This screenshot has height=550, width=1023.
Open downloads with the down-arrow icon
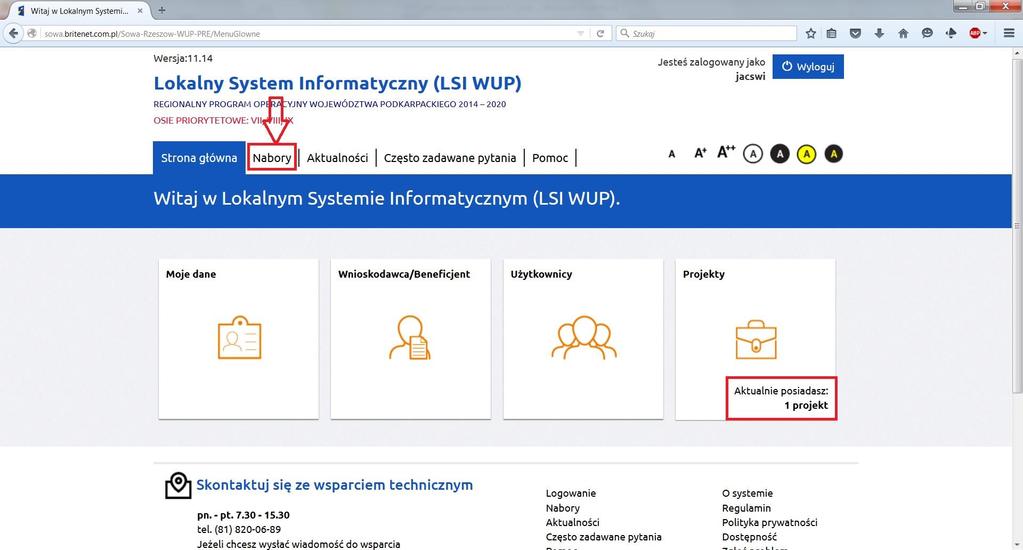[x=879, y=33]
